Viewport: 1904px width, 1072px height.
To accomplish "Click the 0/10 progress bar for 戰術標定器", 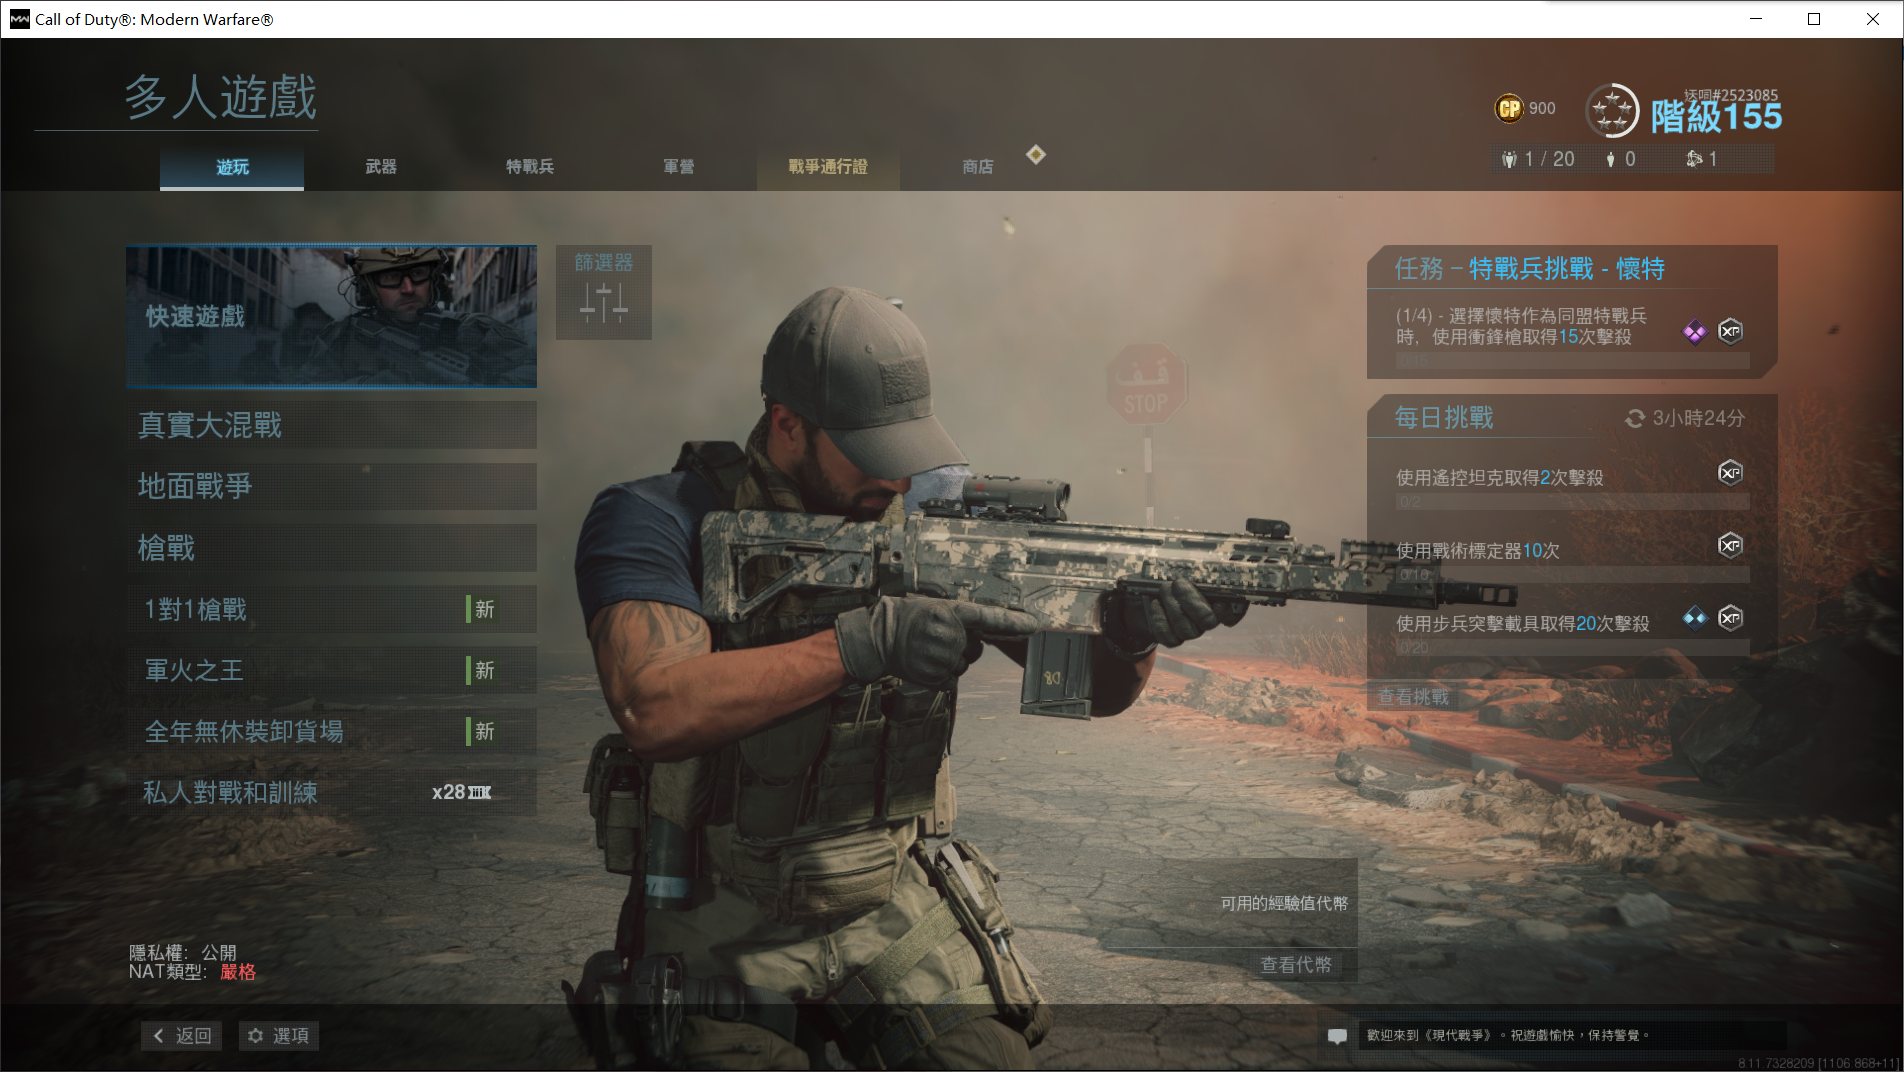I will point(1572,575).
